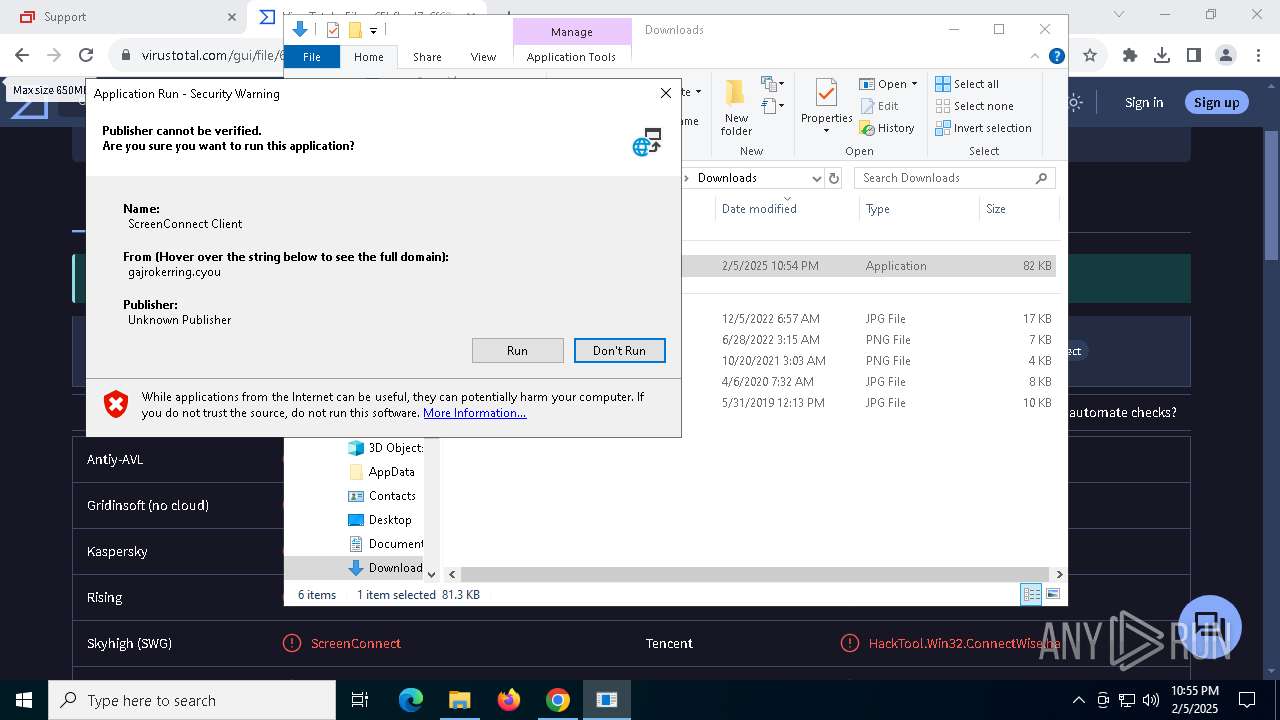
Task: Close the Application Run security warning dialog
Action: 666,93
